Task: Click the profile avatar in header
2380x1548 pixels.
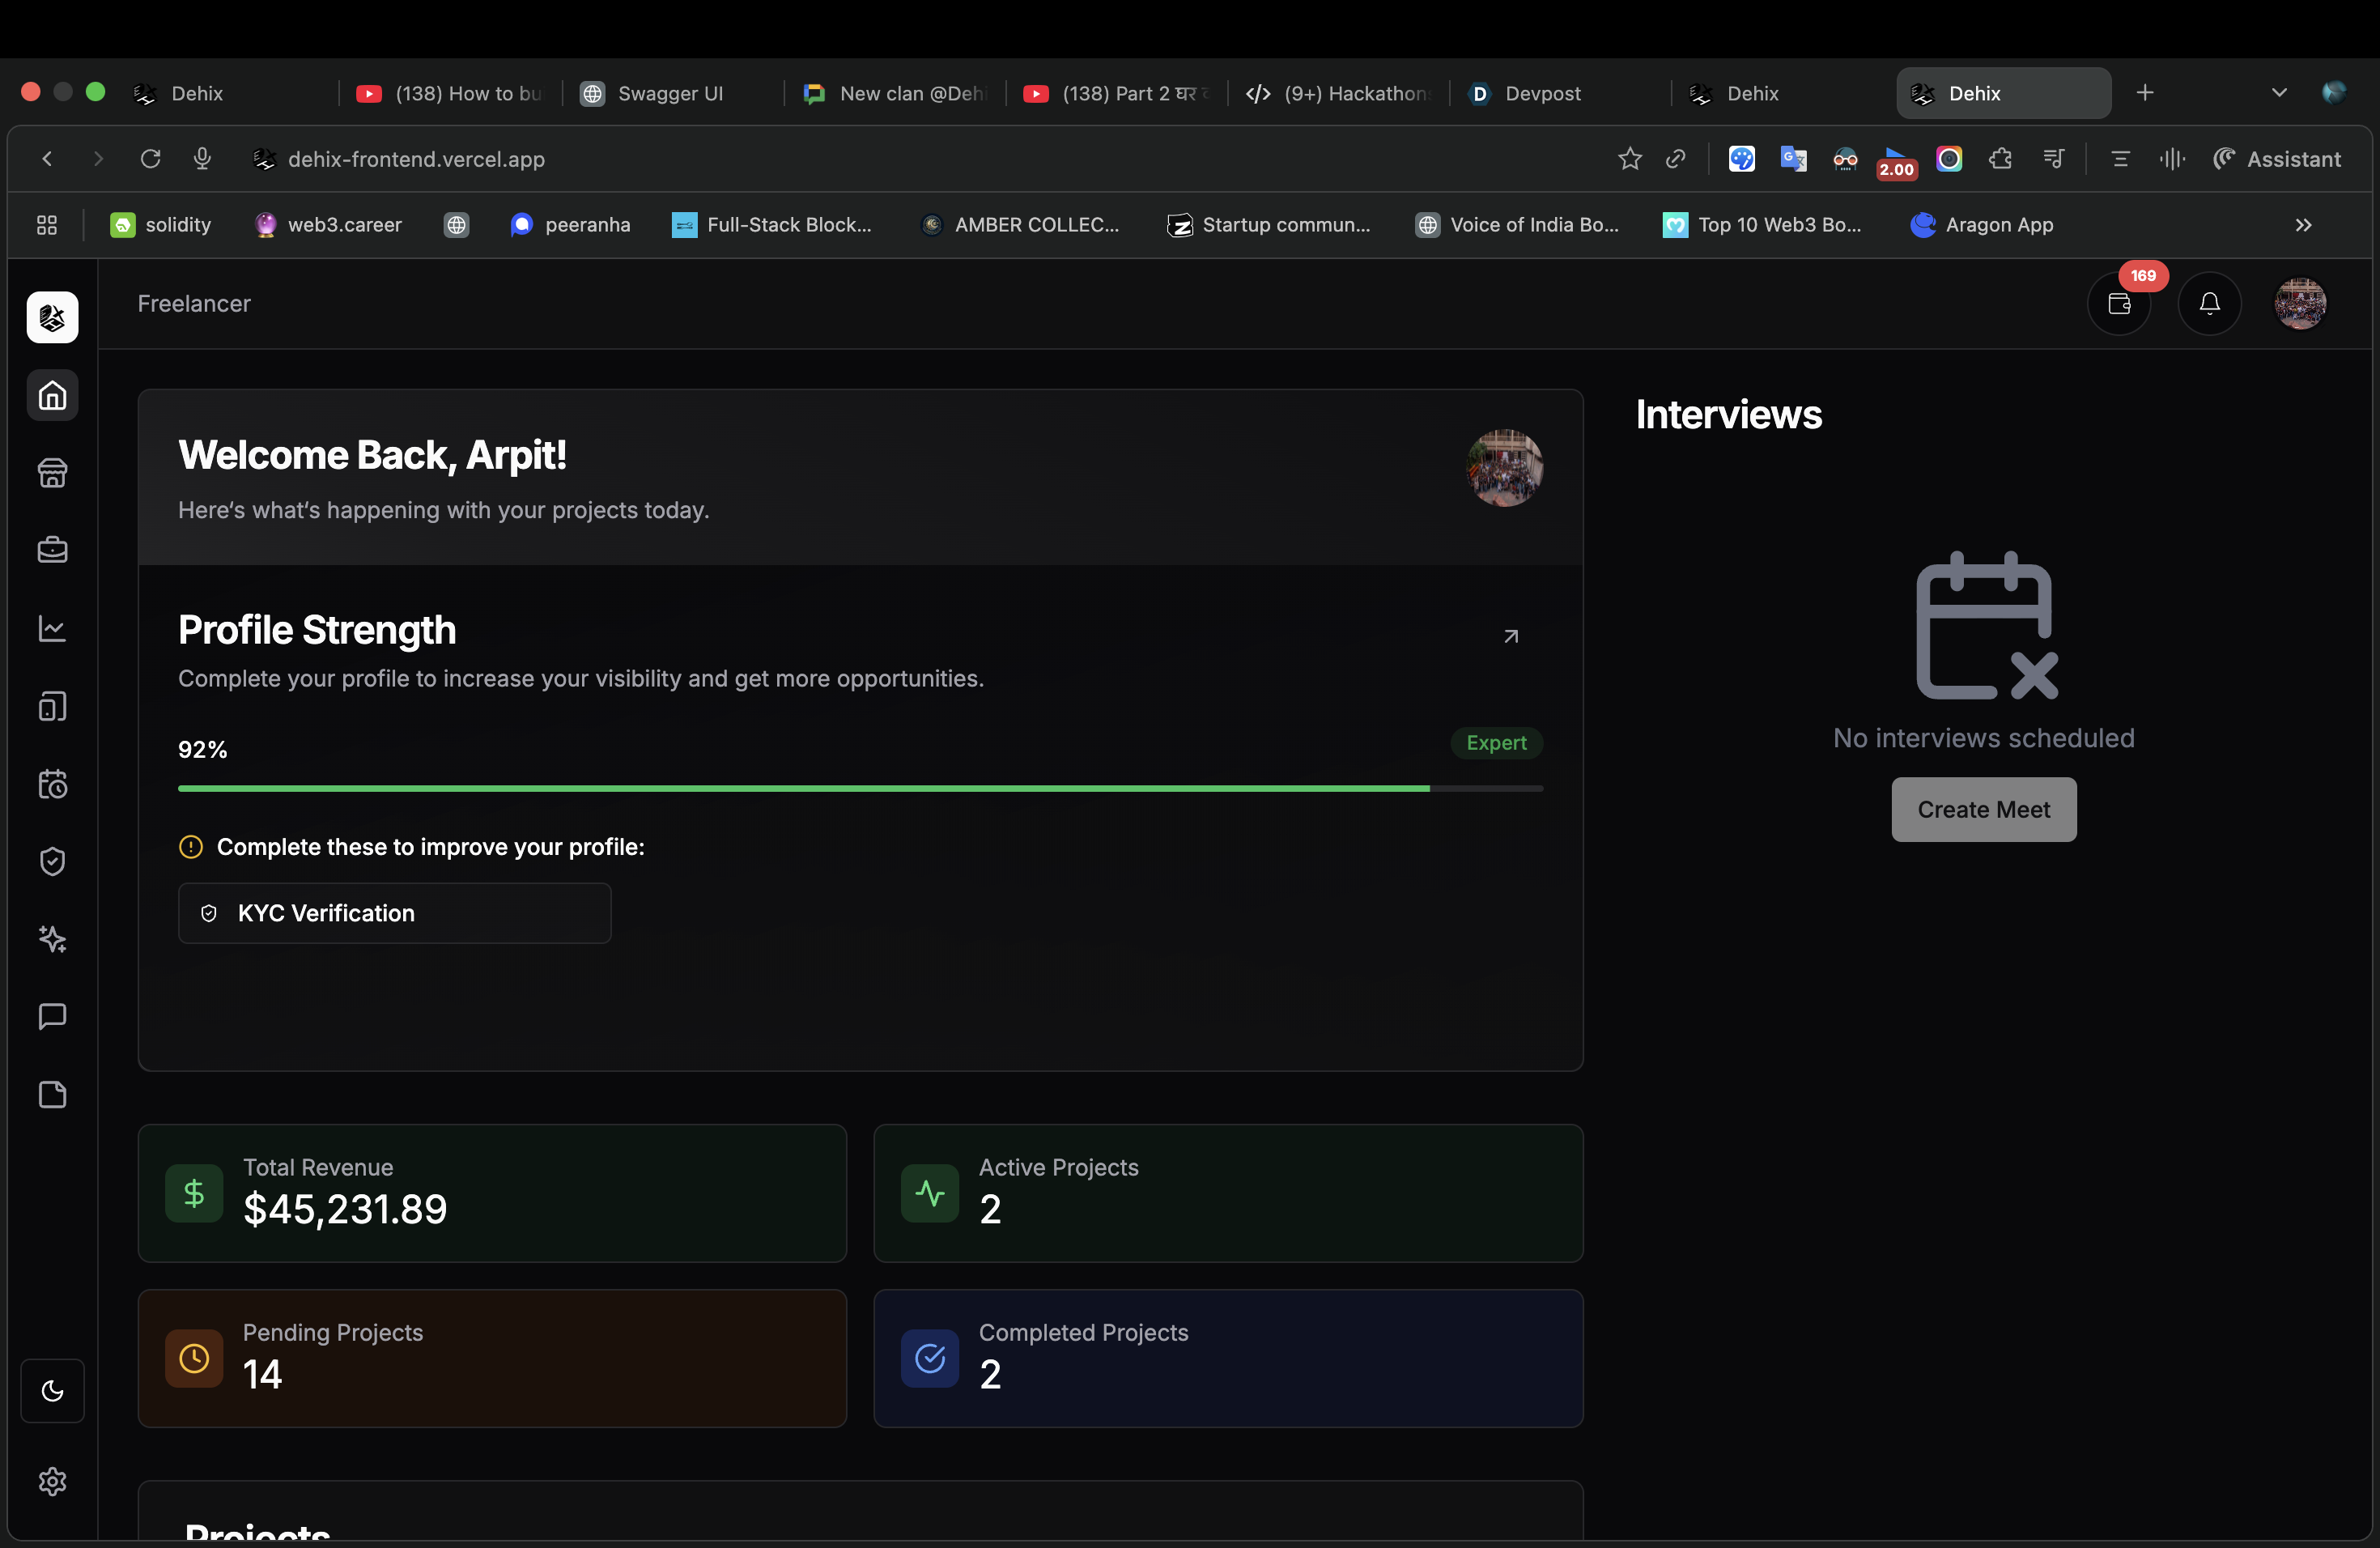Action: (x=2300, y=303)
